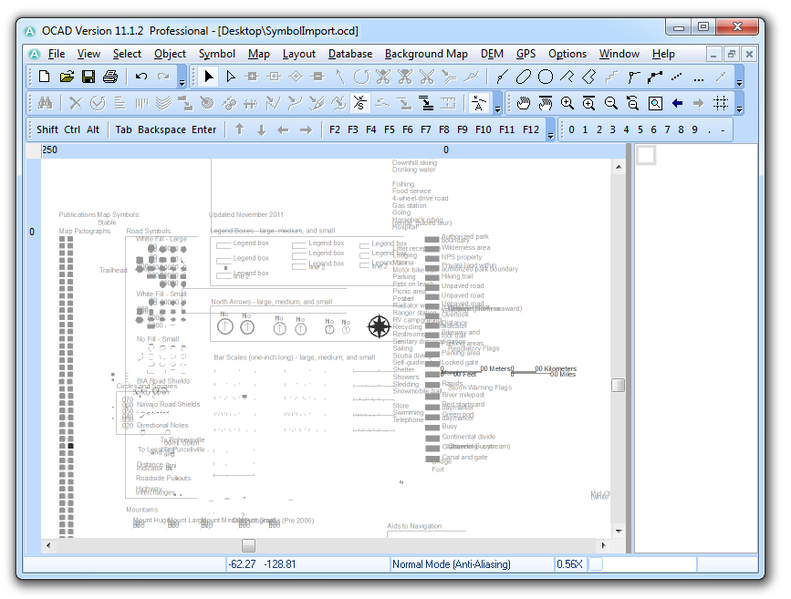Activate the move view hand-with-bar tool
The height and width of the screenshot is (599, 791).
[x=545, y=103]
